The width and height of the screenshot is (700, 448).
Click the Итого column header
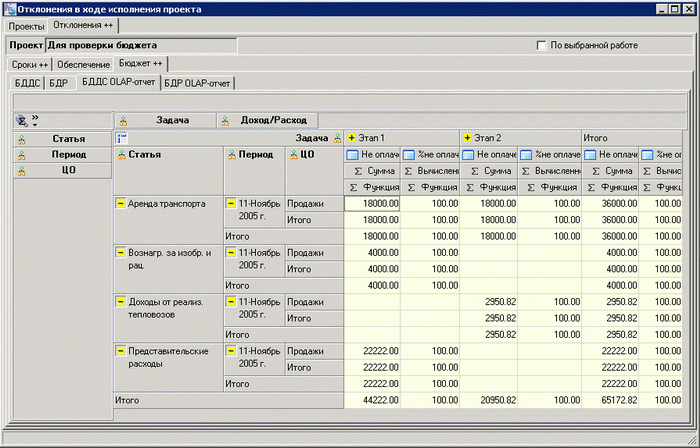(x=632, y=138)
